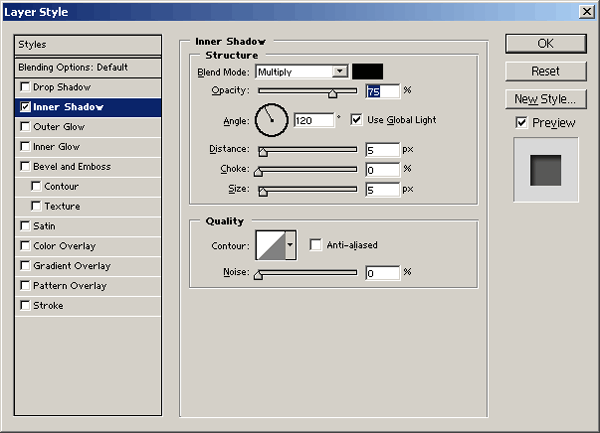Select the Inner Shadow label row

(x=88, y=107)
